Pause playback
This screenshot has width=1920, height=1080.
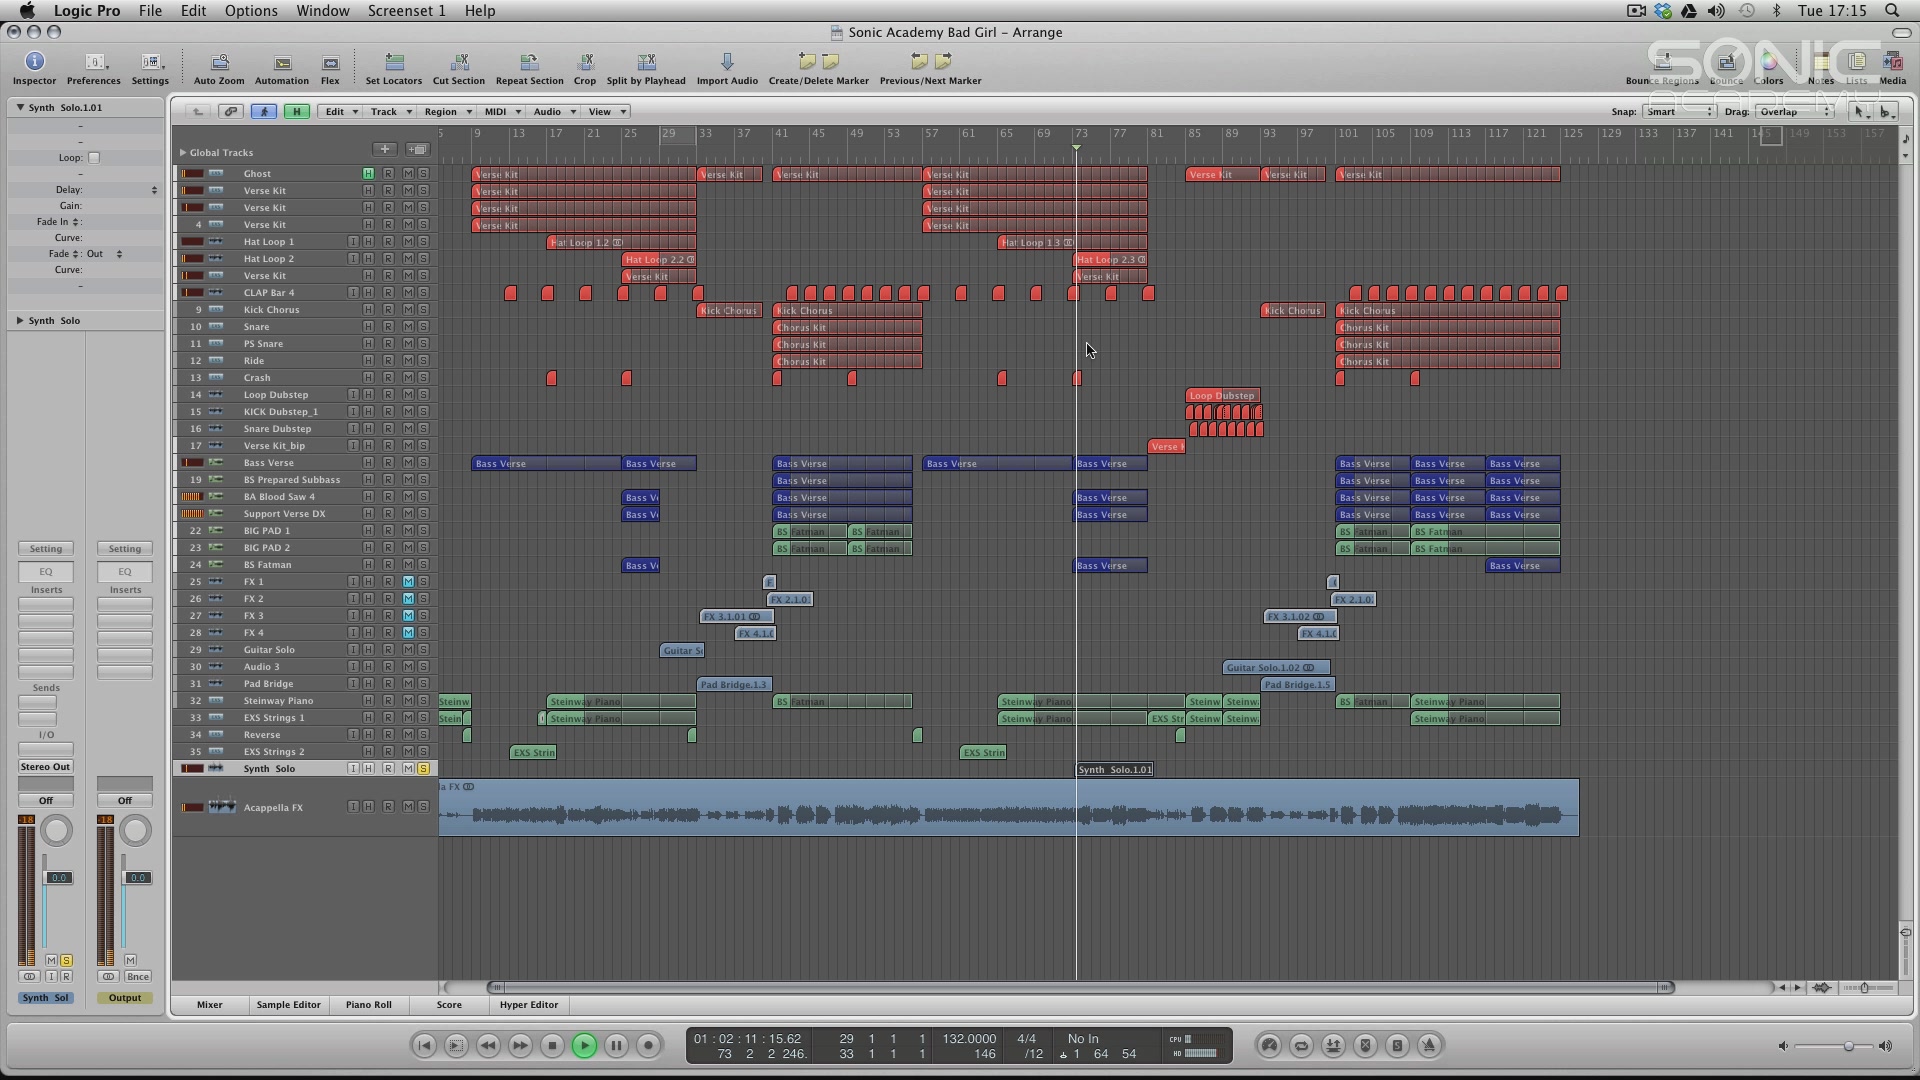(x=616, y=1046)
